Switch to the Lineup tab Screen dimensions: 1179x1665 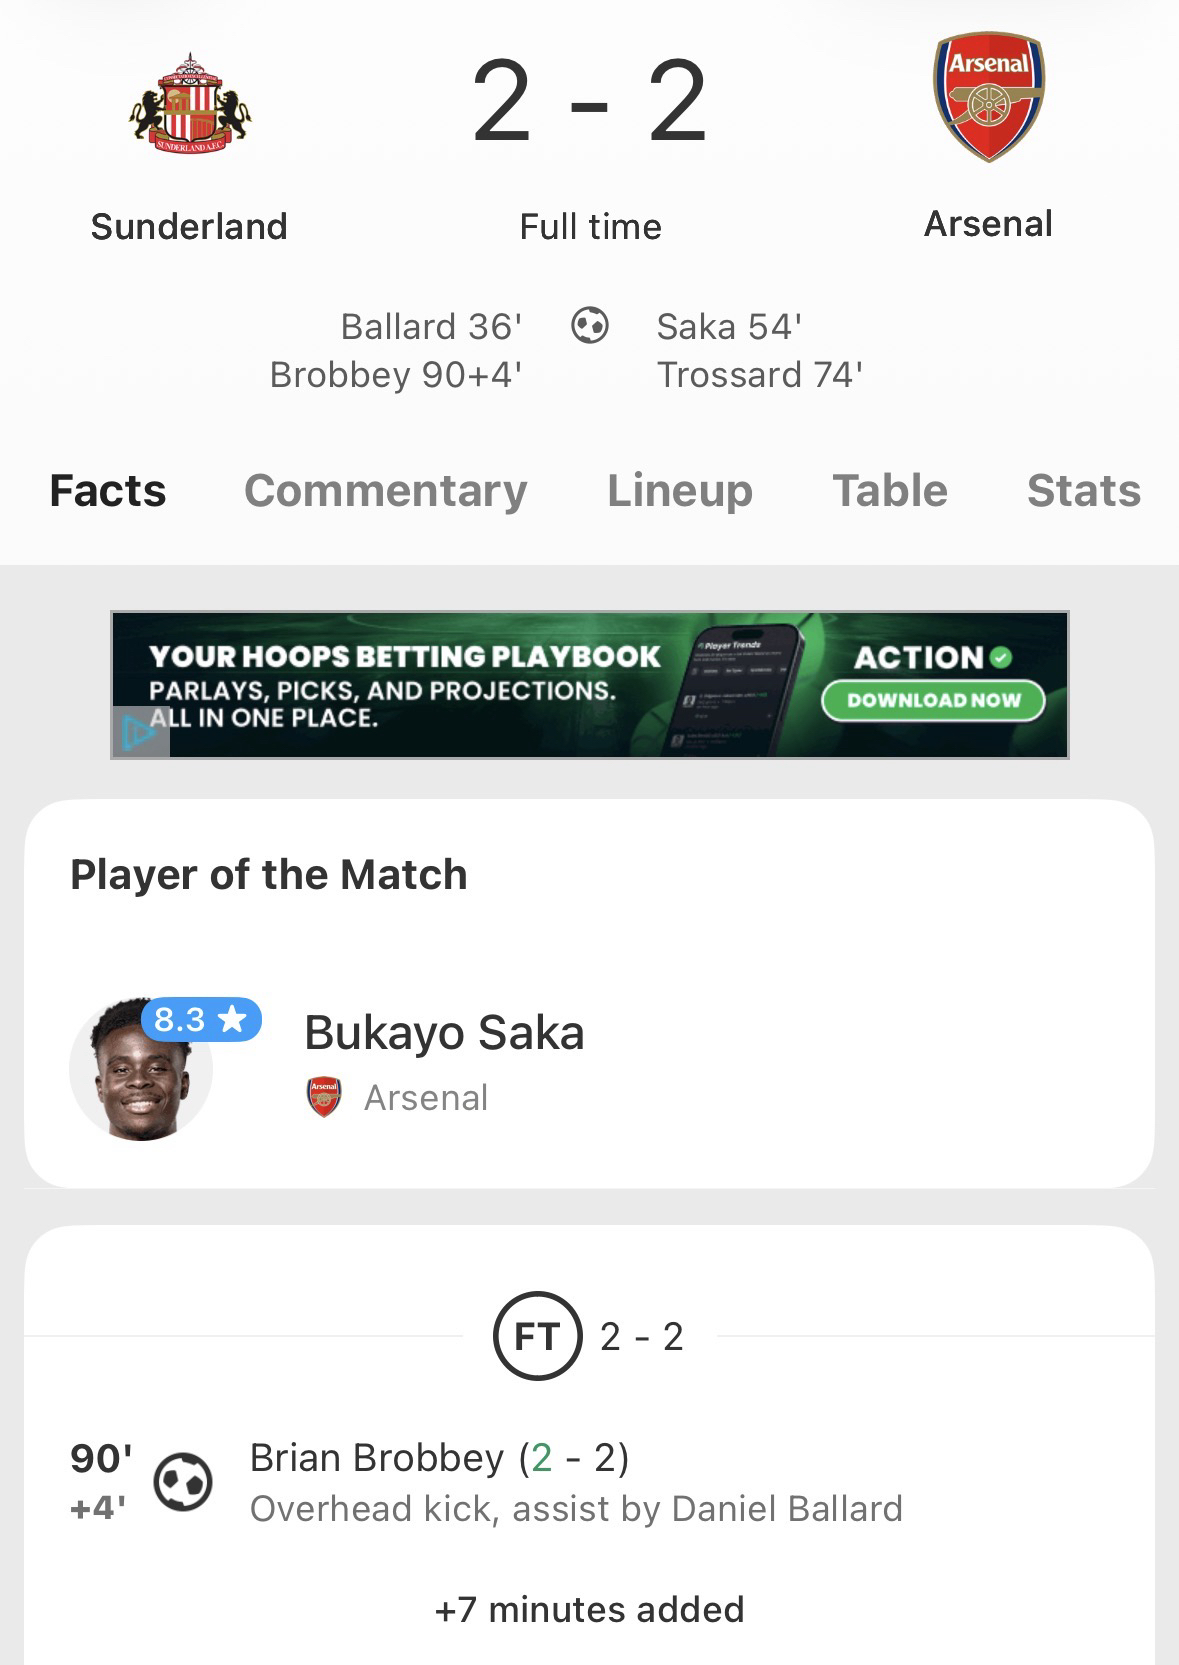click(680, 491)
